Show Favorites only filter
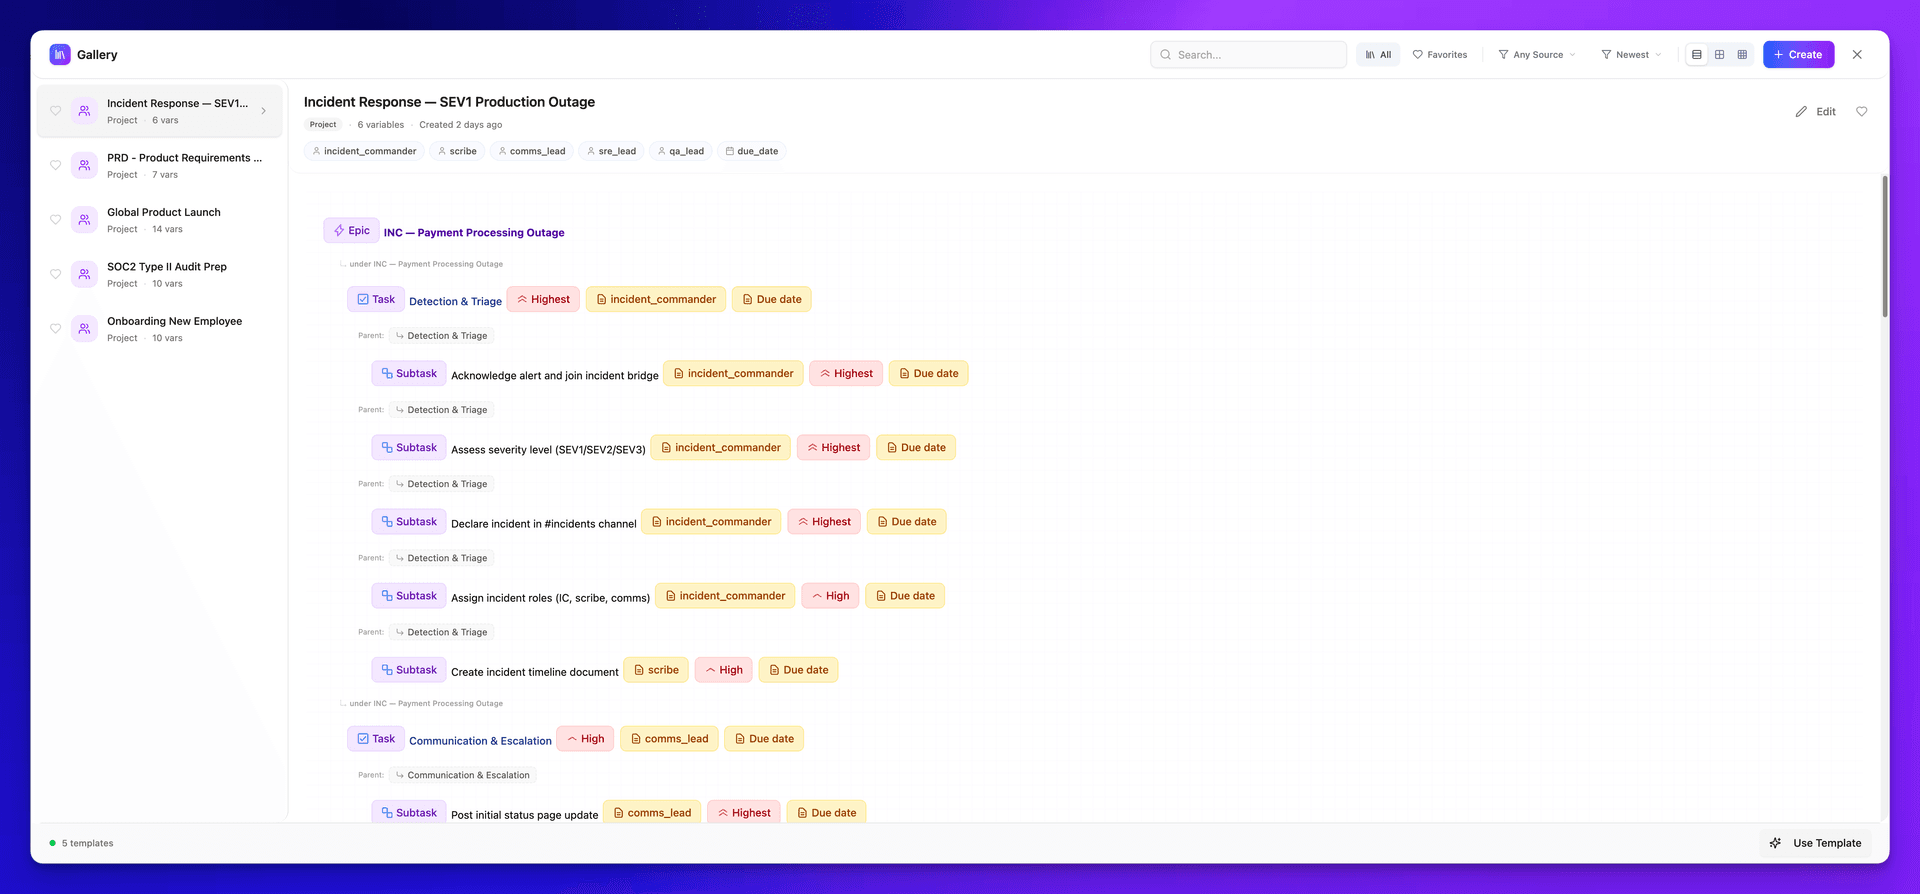This screenshot has width=1920, height=894. (x=1440, y=54)
